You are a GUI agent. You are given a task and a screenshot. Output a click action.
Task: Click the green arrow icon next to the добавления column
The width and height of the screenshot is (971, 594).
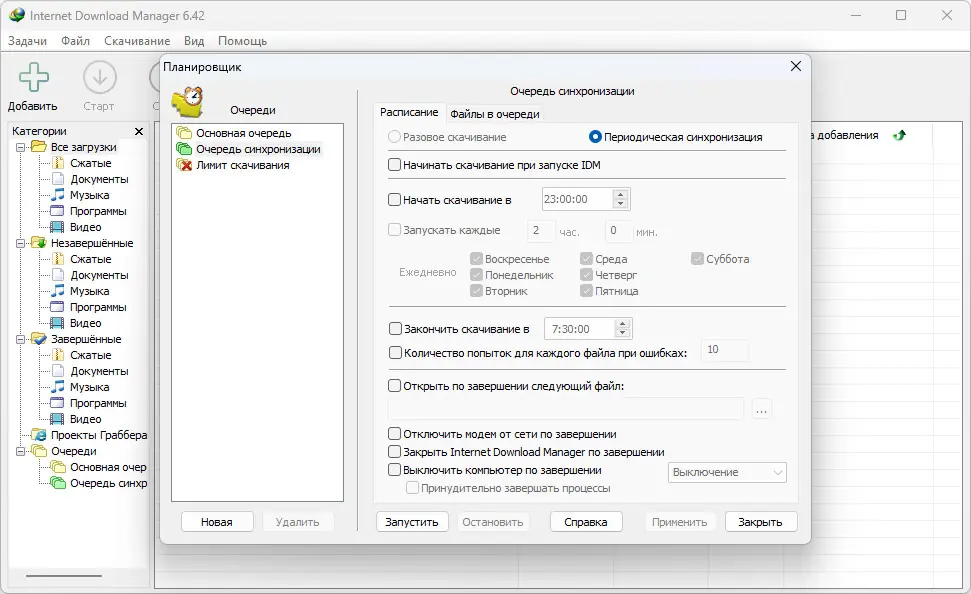(x=899, y=135)
